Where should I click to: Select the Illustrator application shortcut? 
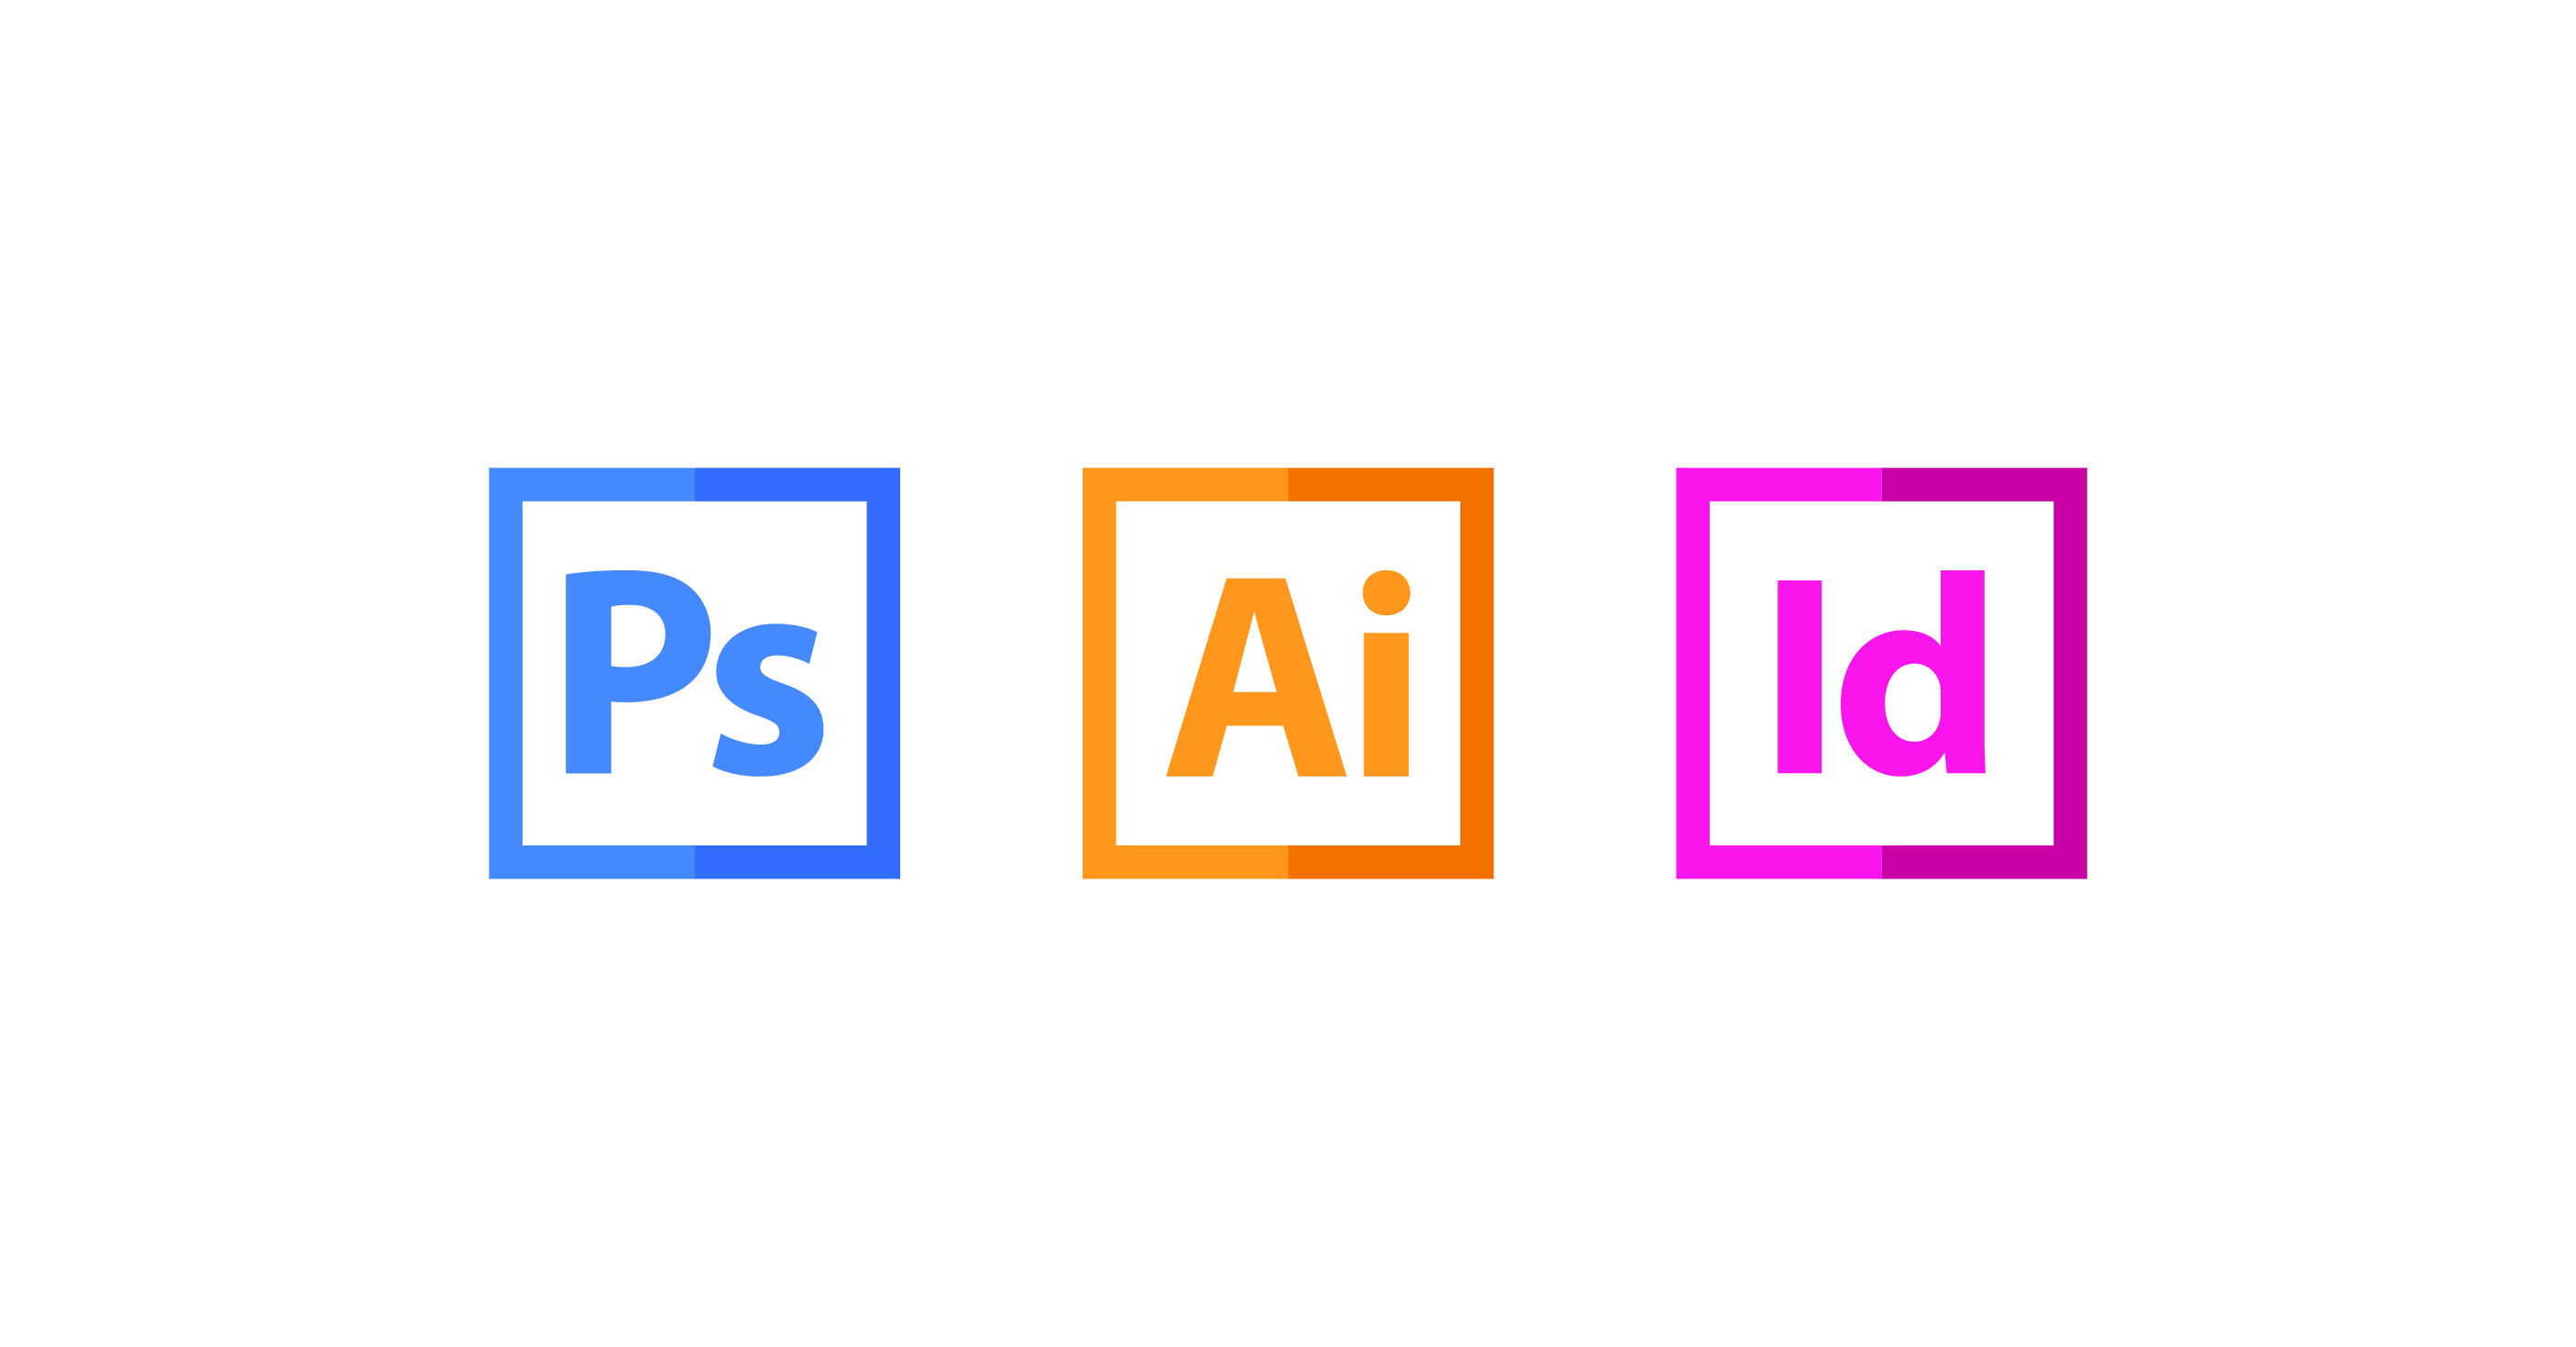point(1288,673)
